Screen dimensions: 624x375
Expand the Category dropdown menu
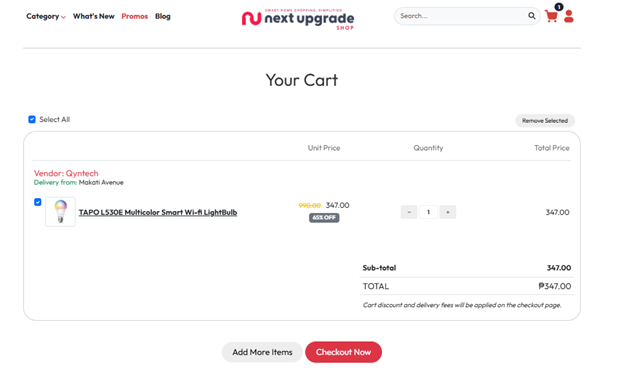coord(46,16)
